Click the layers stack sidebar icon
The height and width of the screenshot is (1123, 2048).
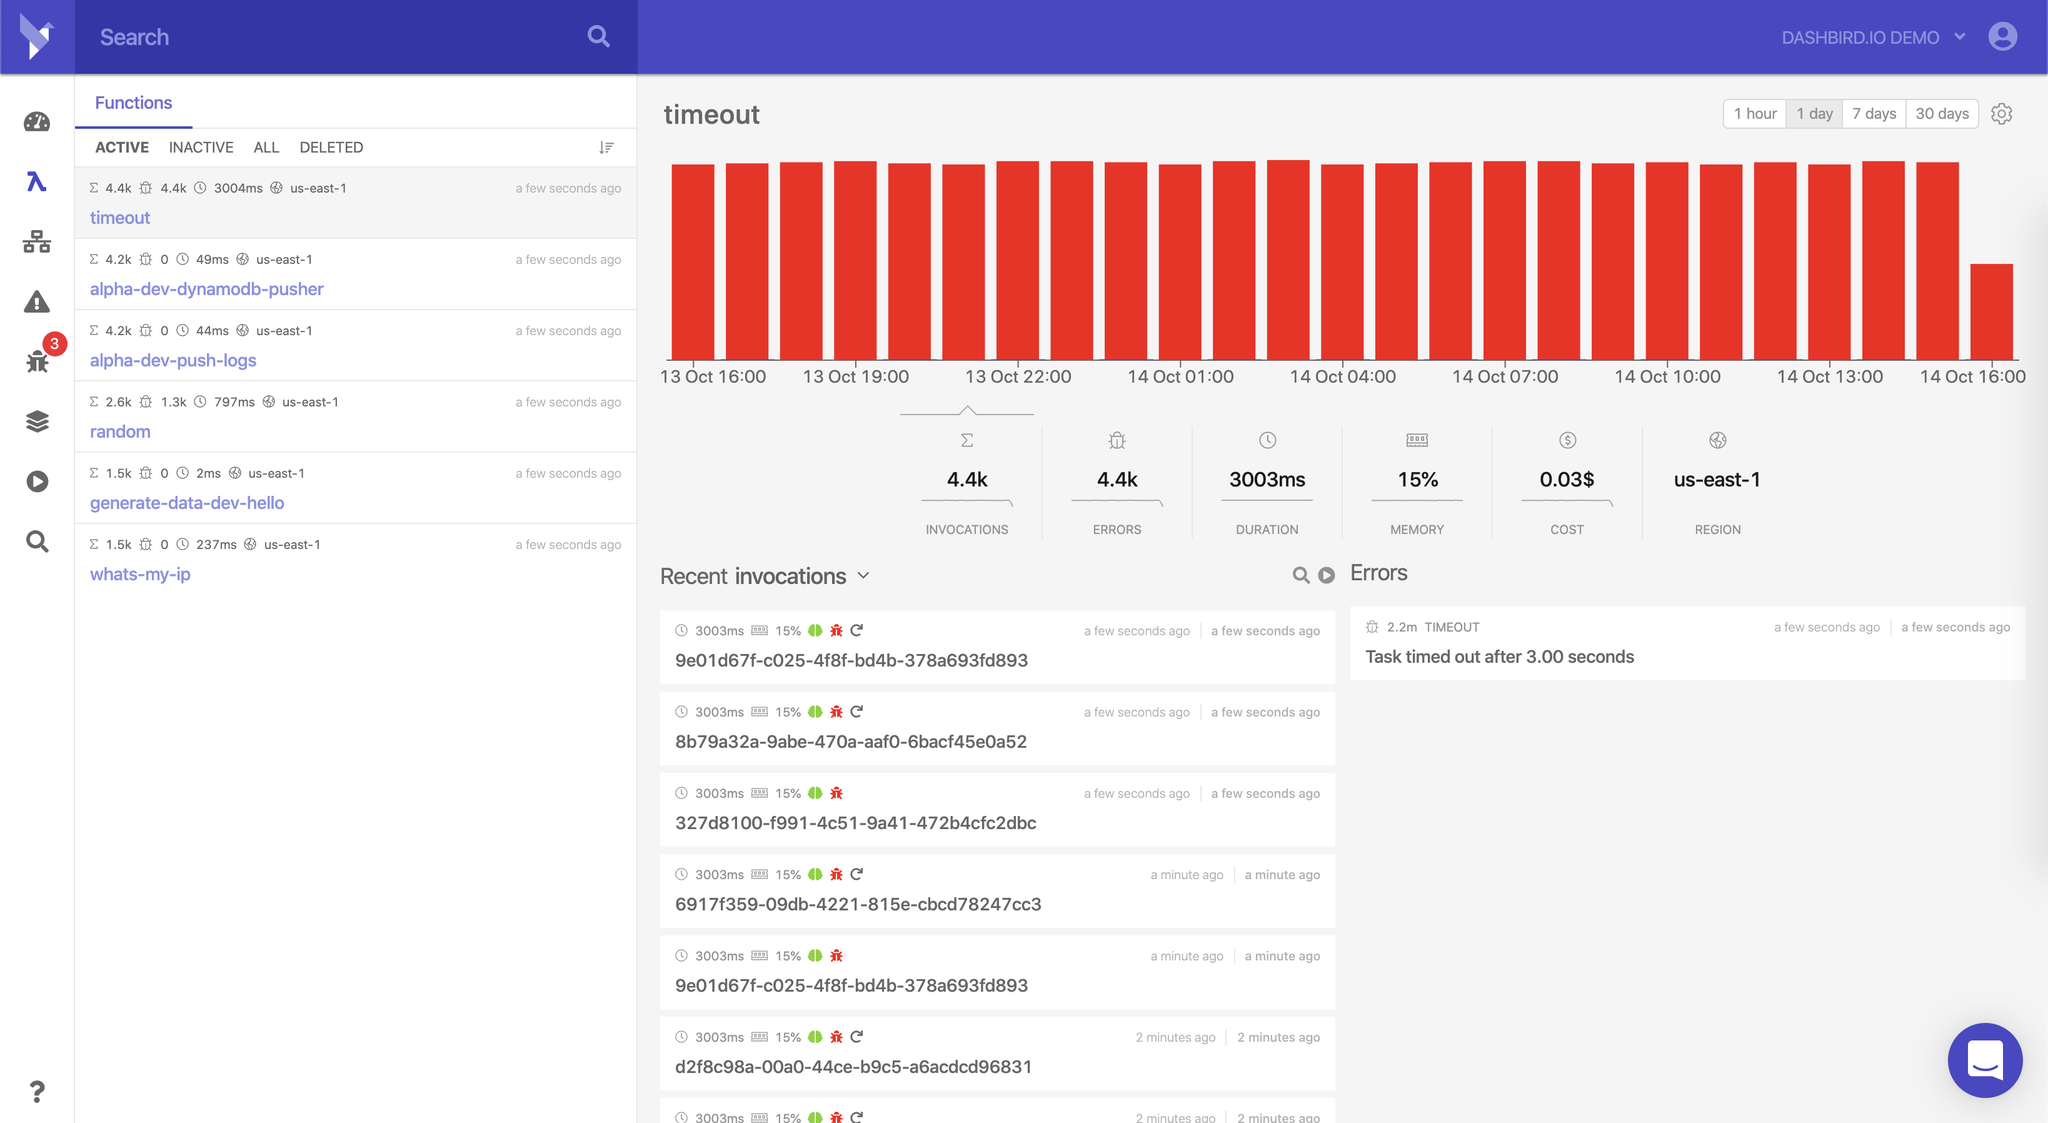(x=37, y=421)
